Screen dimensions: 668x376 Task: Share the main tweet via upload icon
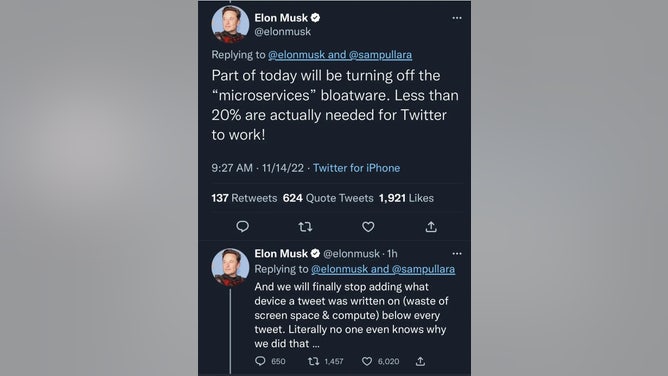[x=431, y=227]
